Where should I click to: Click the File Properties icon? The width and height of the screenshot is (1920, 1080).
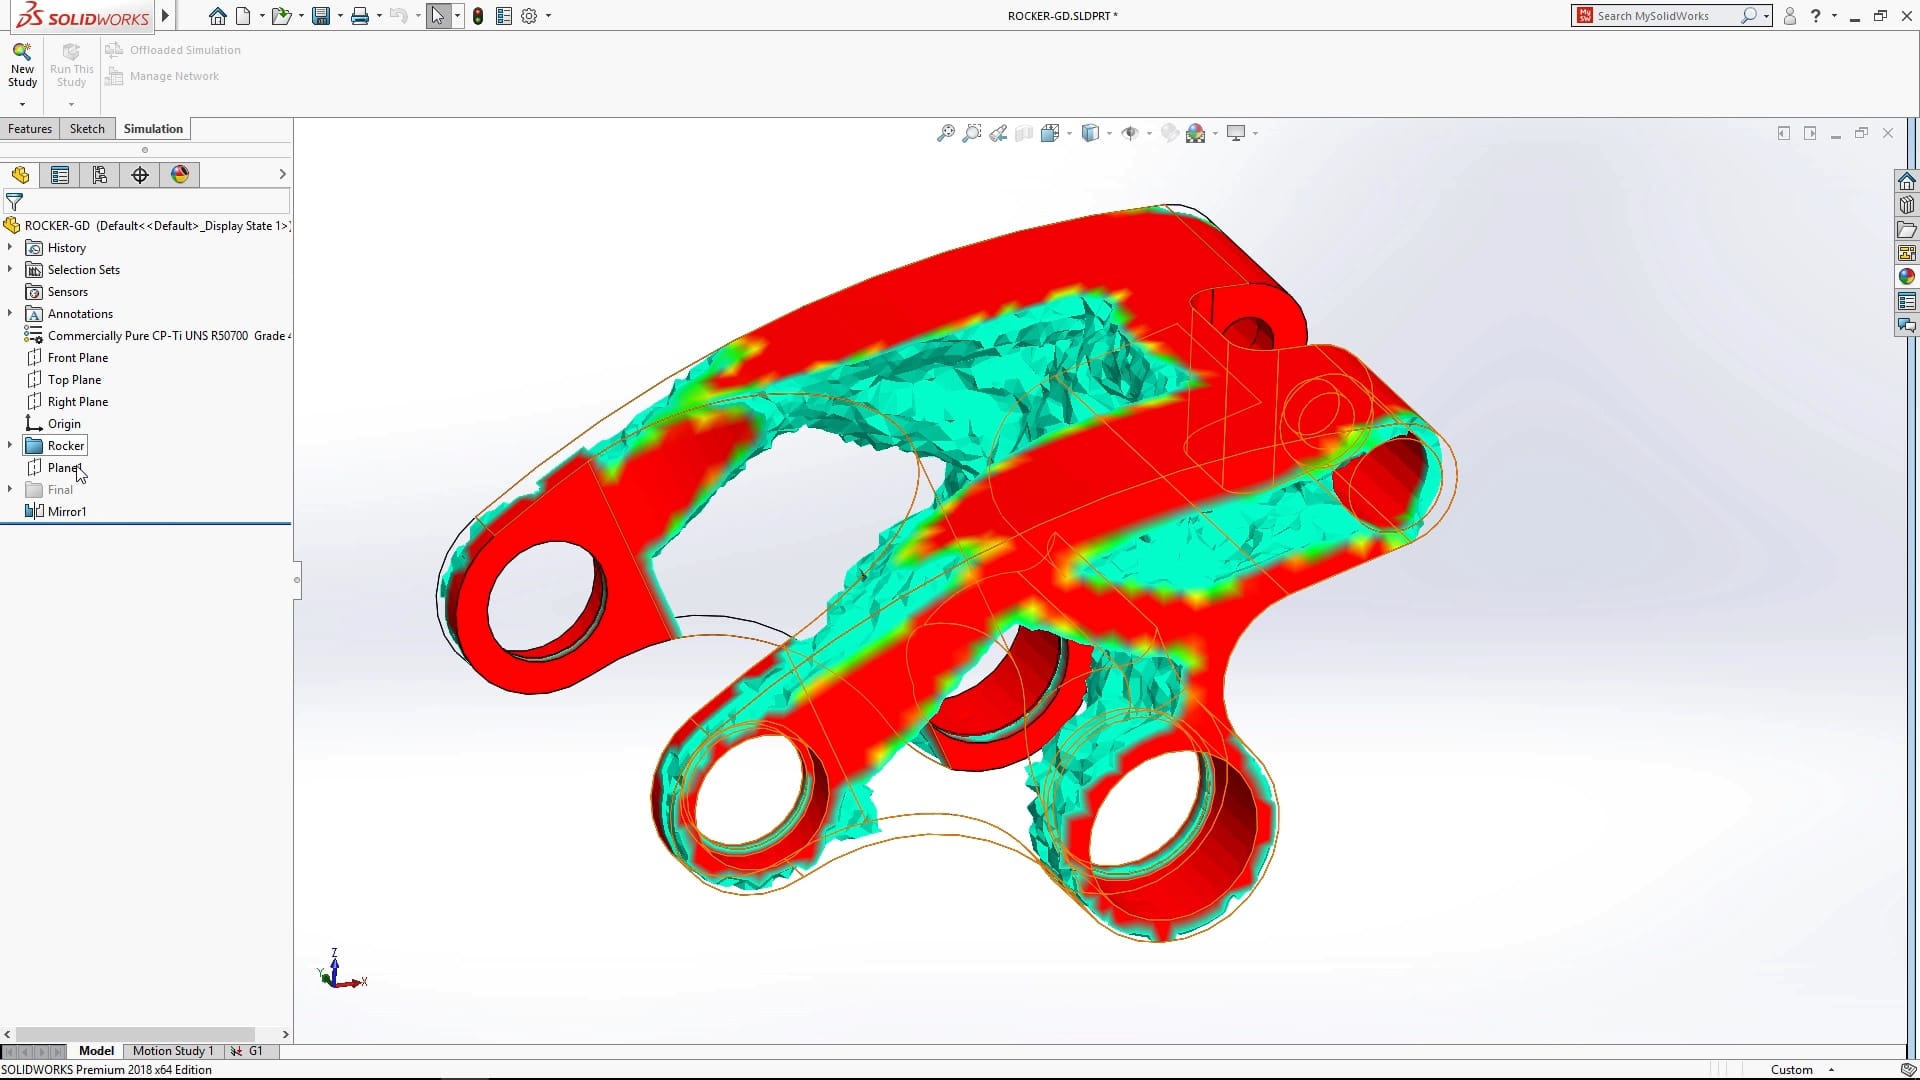pyautogui.click(x=504, y=16)
